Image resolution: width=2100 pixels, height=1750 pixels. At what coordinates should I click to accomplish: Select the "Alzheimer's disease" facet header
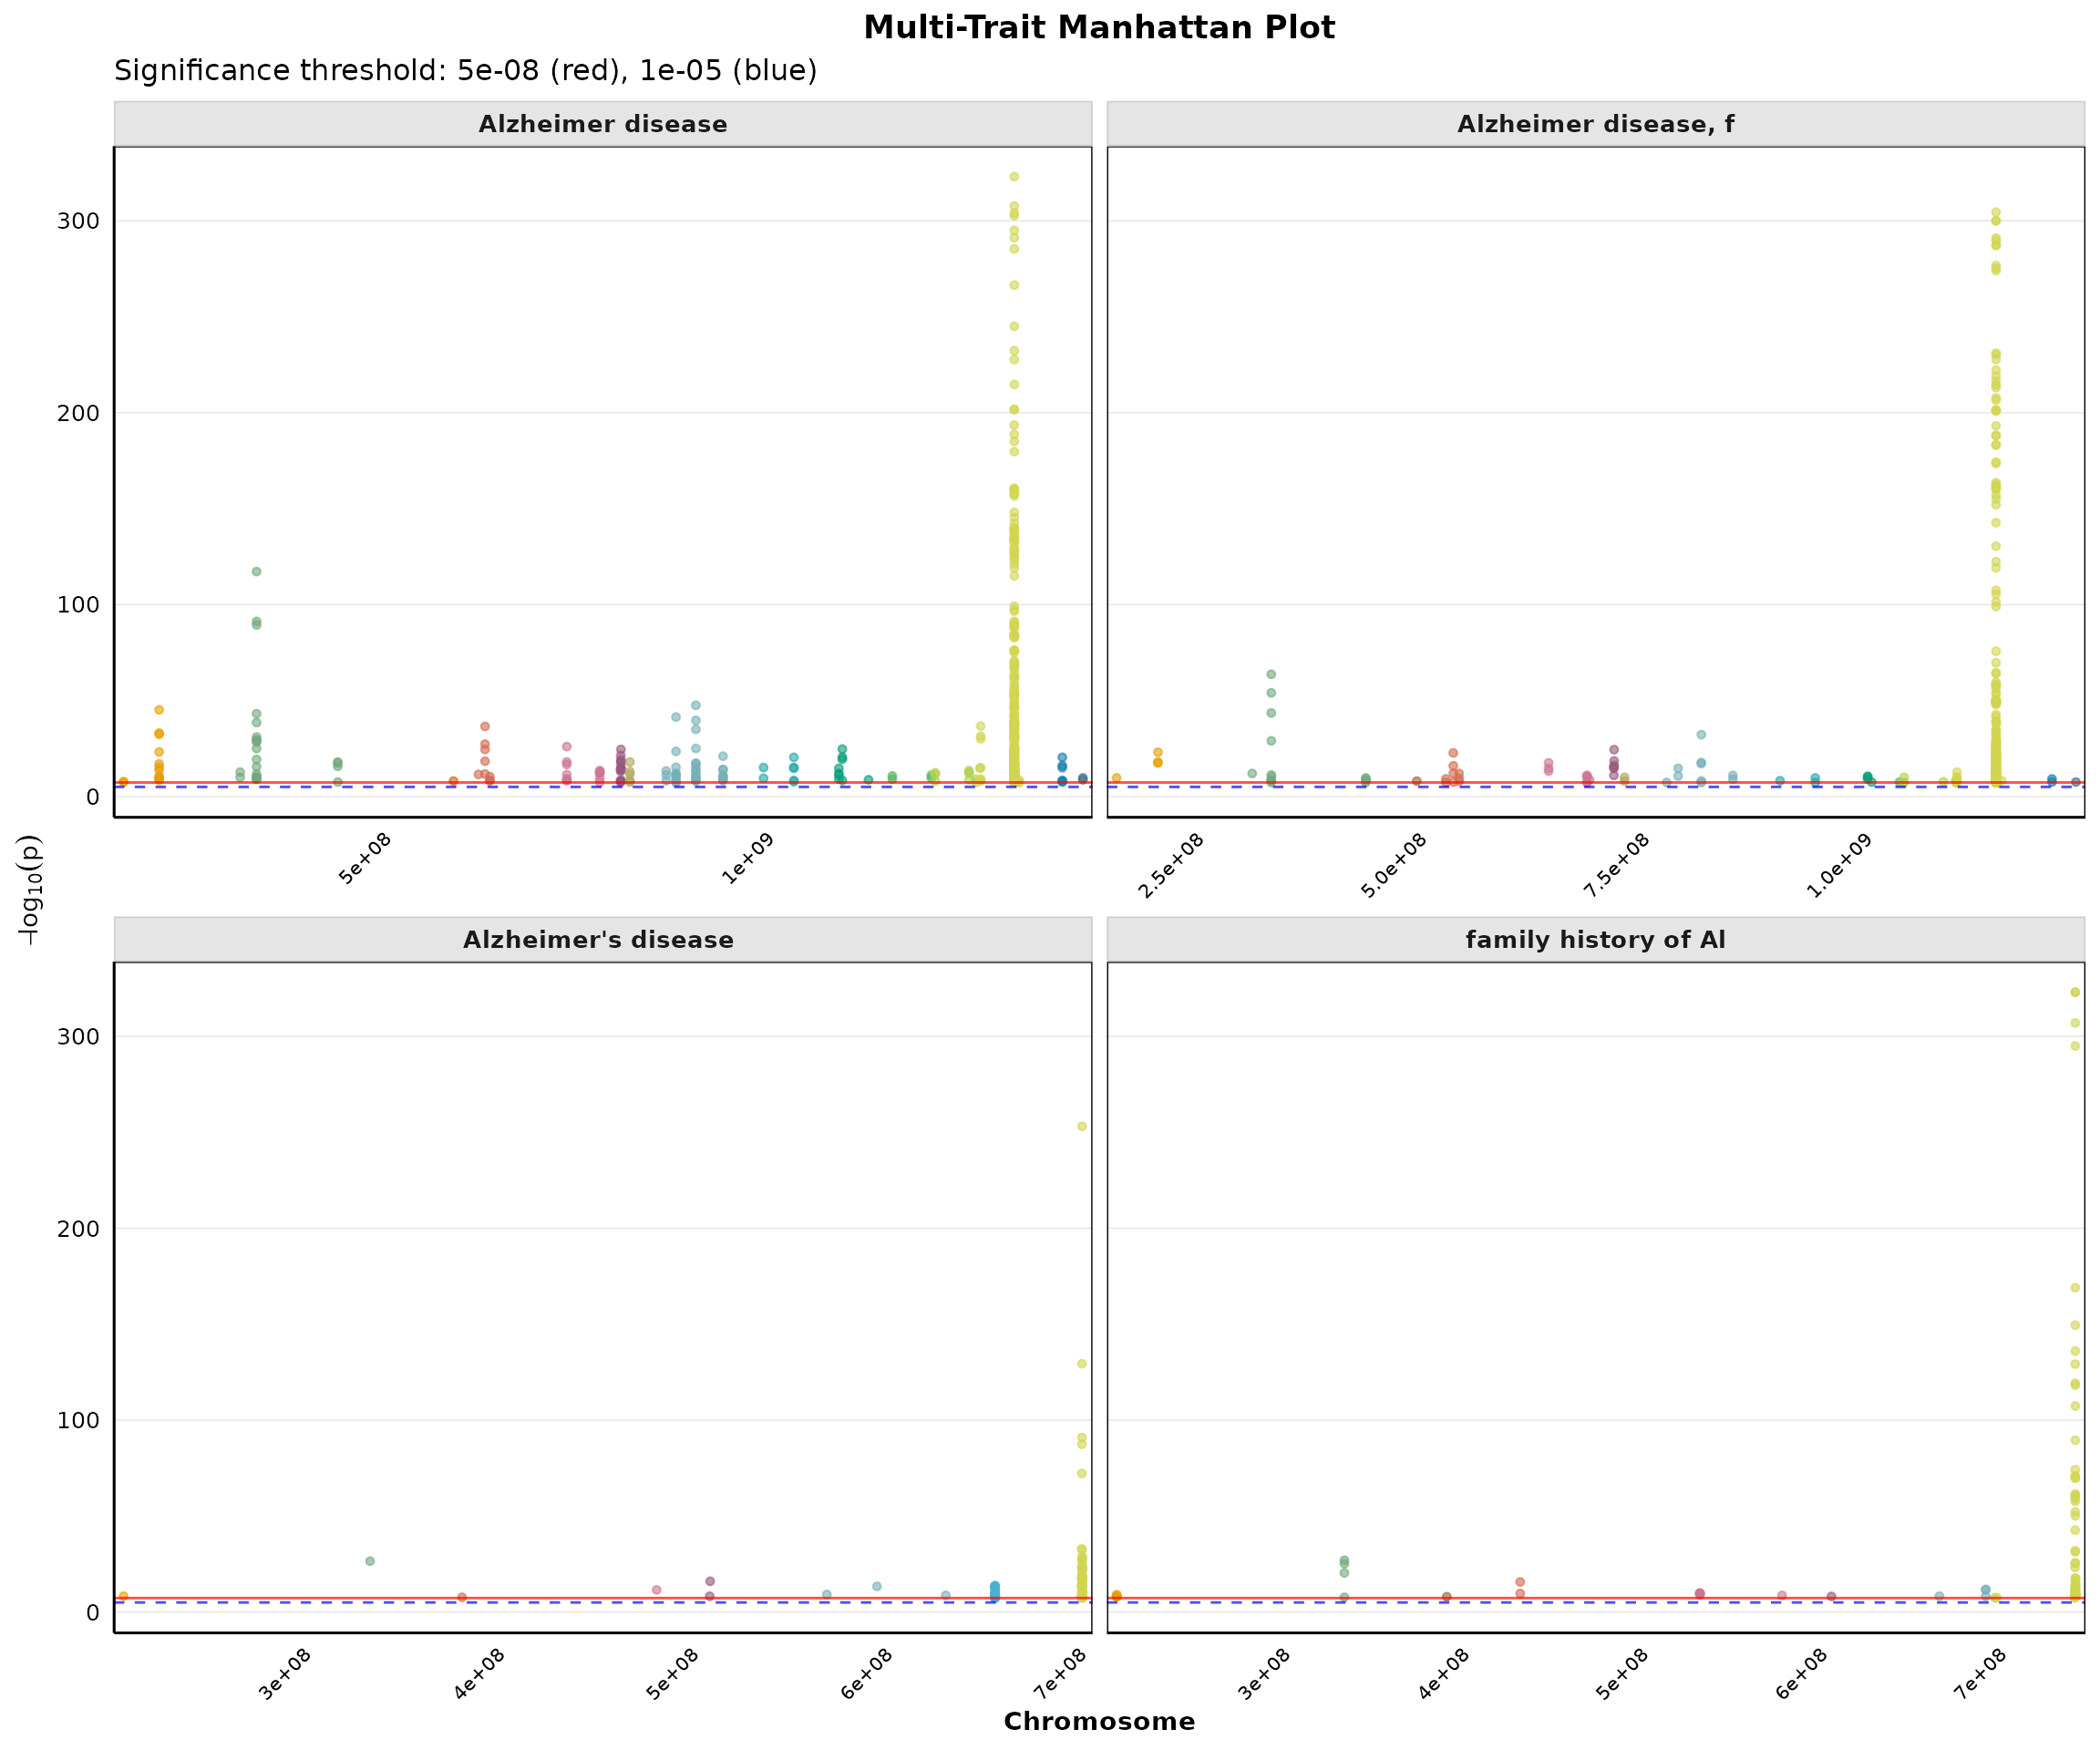598,940
